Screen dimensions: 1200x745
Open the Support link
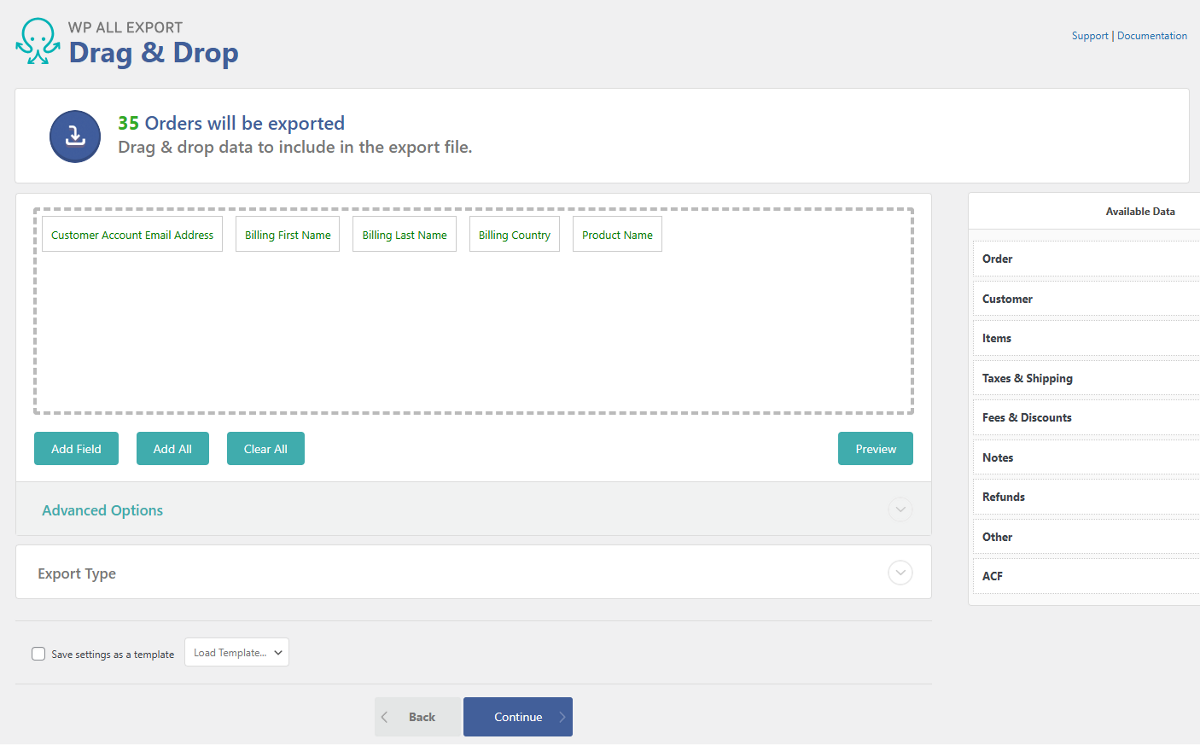[x=1089, y=36]
